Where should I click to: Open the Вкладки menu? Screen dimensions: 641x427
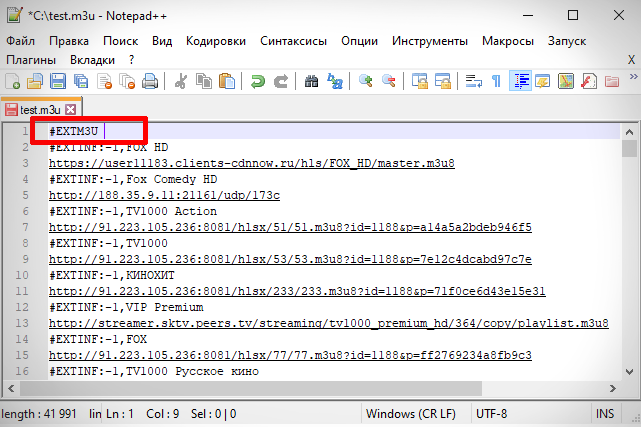pos(92,60)
